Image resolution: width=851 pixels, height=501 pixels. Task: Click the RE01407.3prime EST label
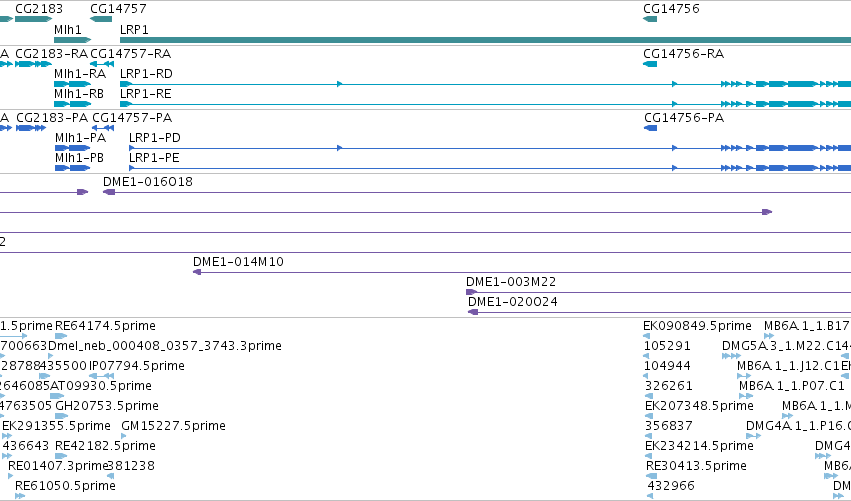[58, 466]
